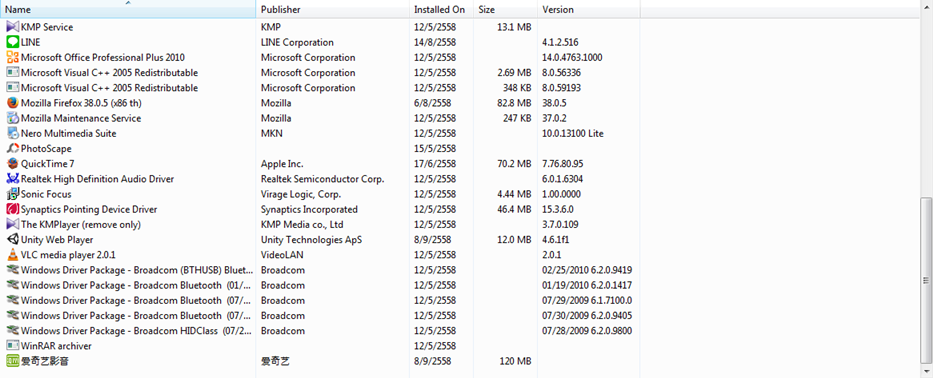Select the Sonic Focus icon
933x378 pixels.
point(12,194)
